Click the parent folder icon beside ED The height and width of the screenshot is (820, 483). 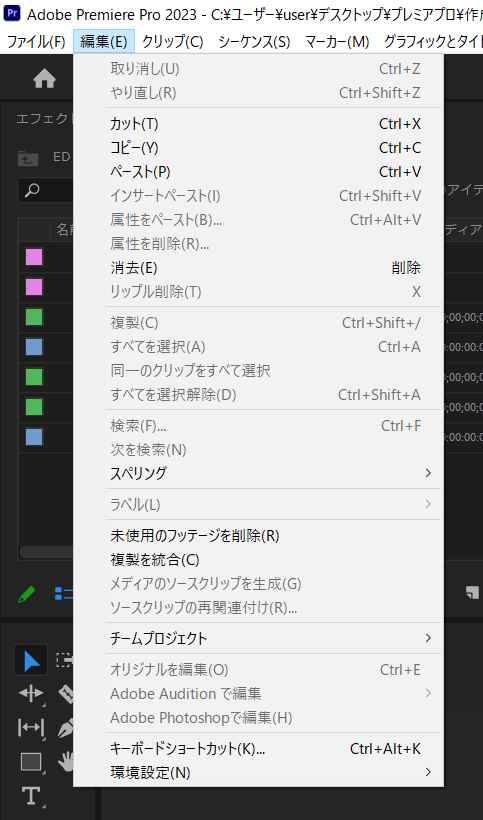coord(28,157)
